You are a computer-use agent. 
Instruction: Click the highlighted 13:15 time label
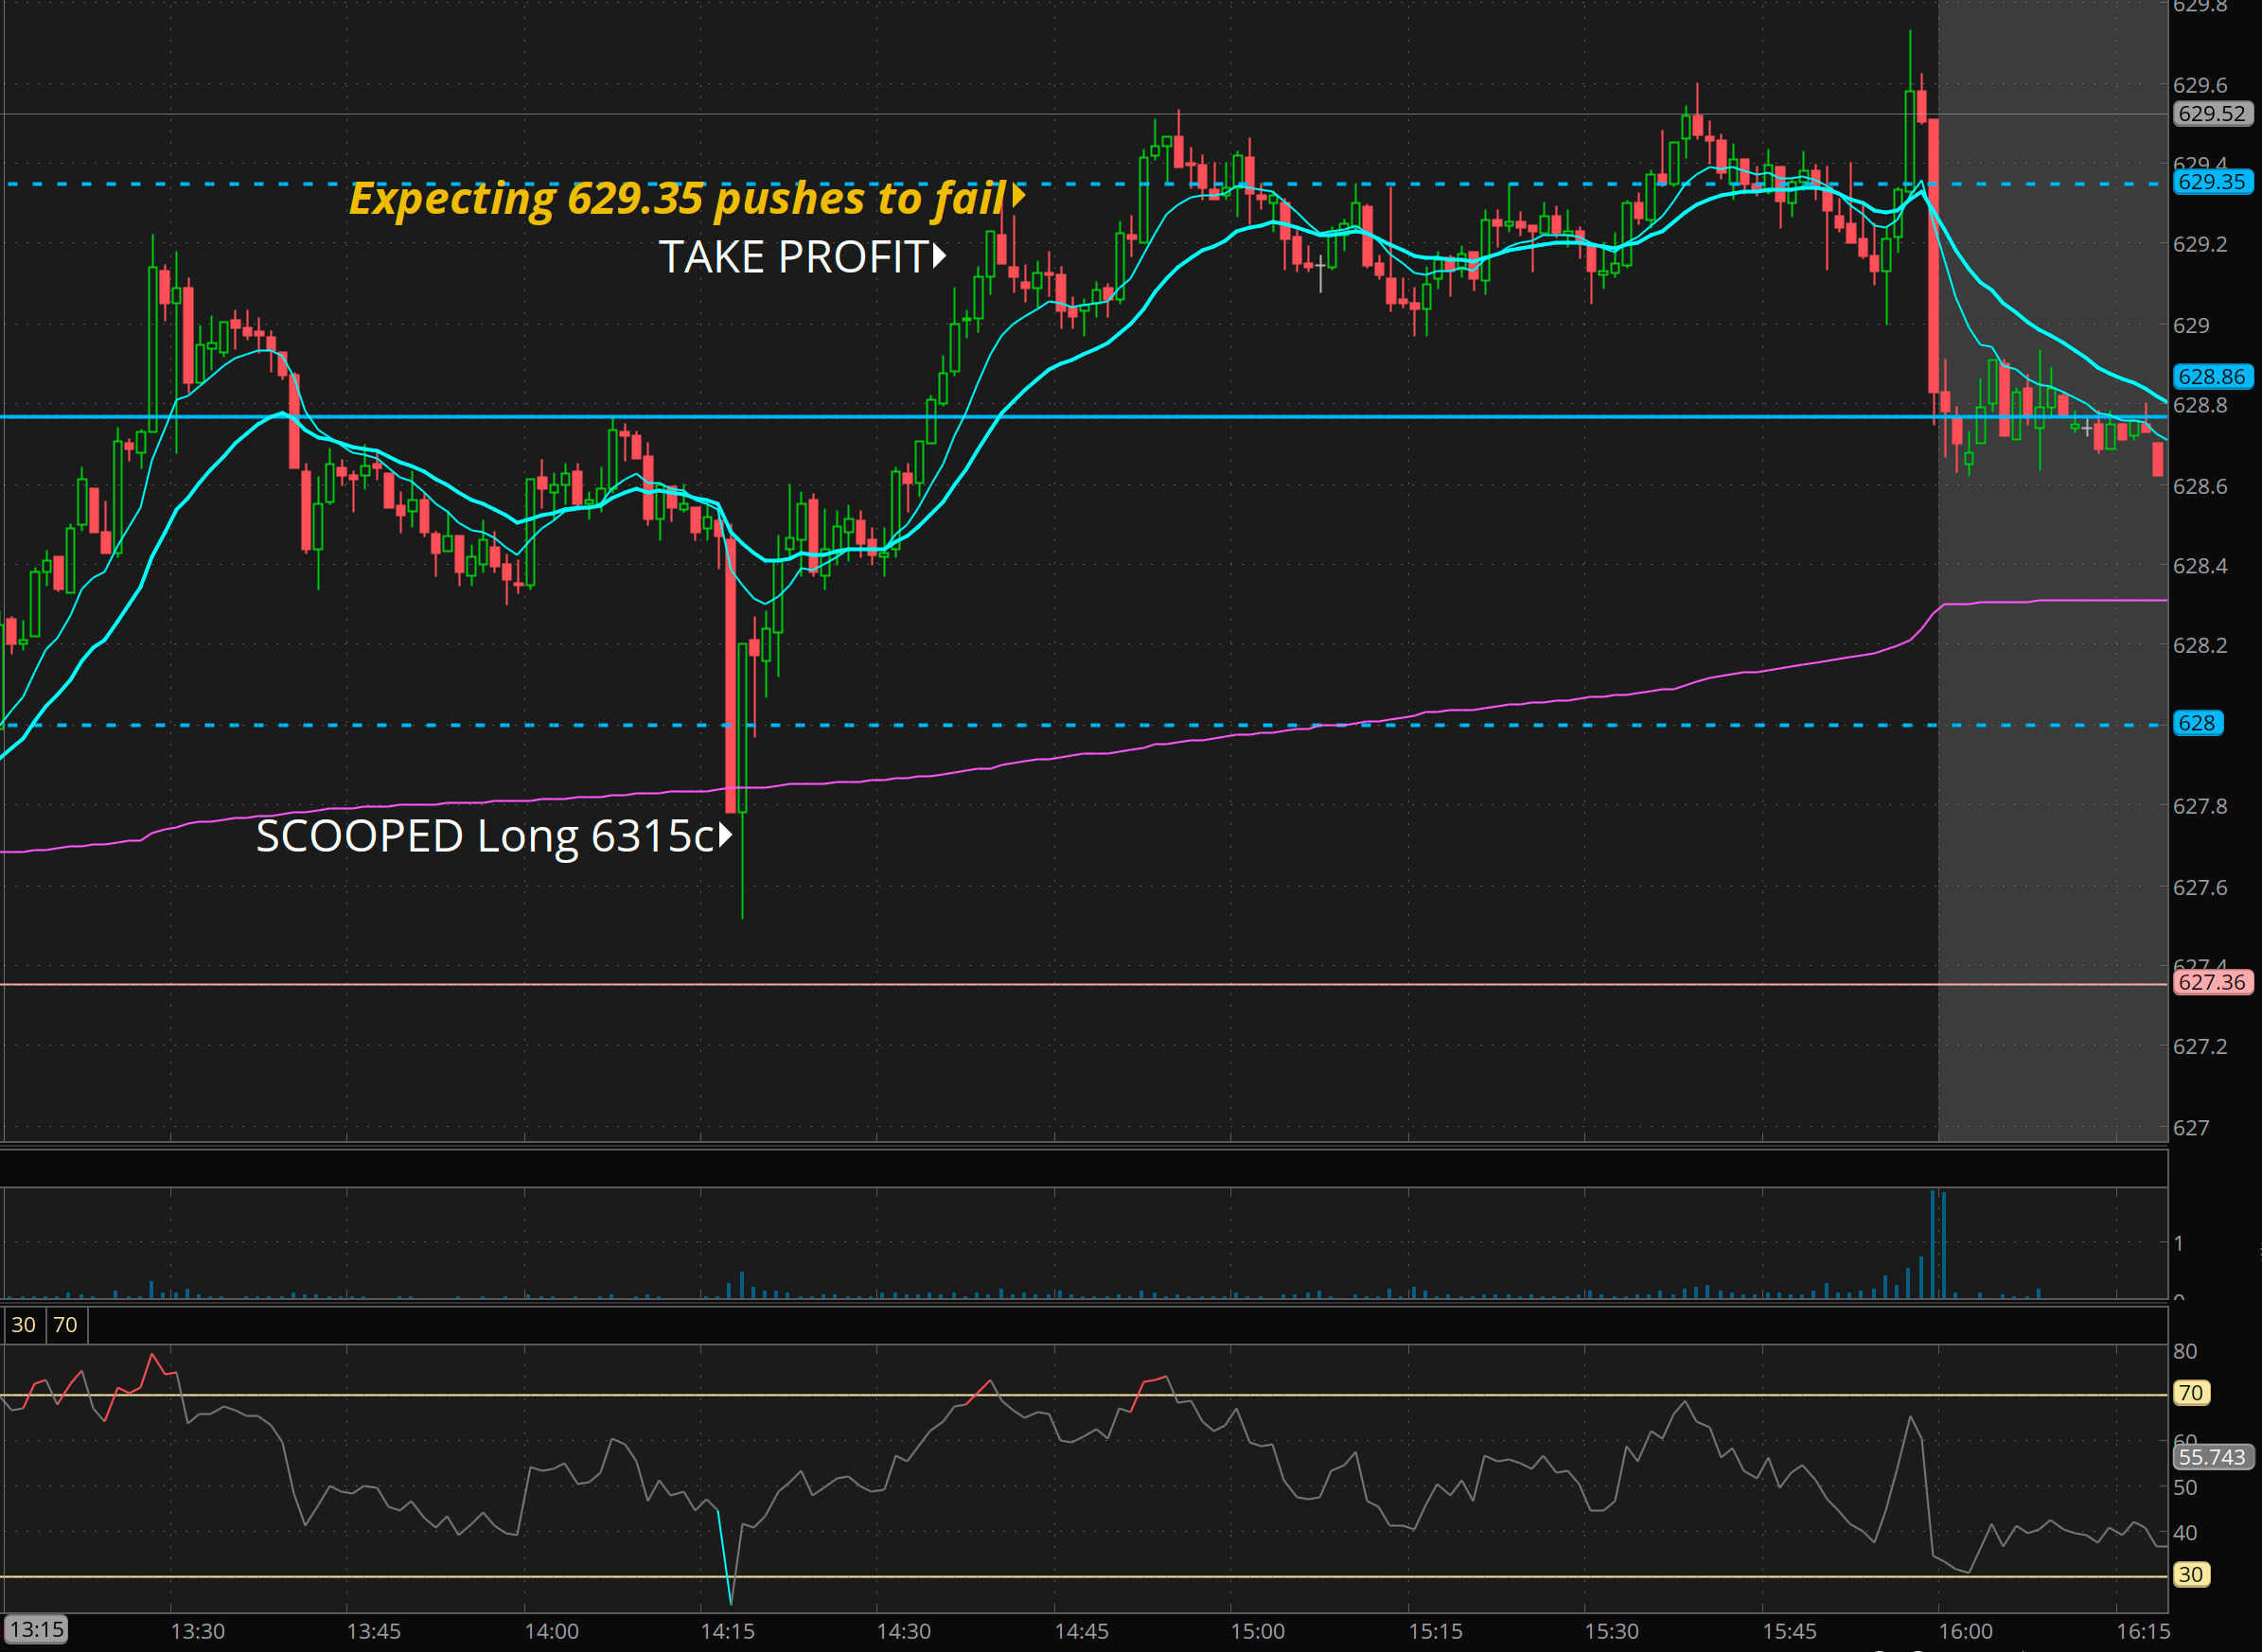click(37, 1630)
